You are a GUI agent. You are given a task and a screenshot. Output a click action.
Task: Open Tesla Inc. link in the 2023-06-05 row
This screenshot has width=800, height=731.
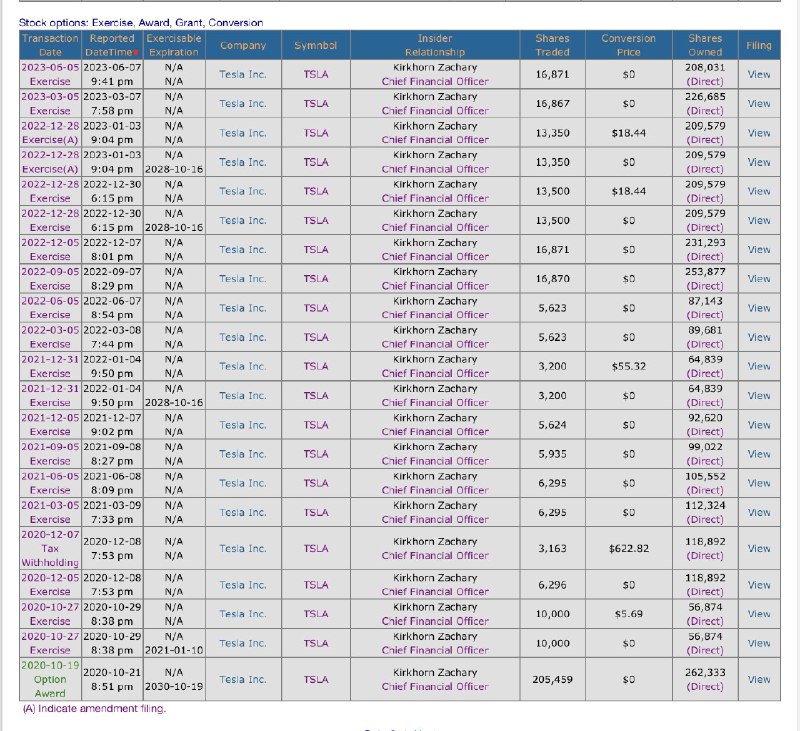(x=243, y=74)
